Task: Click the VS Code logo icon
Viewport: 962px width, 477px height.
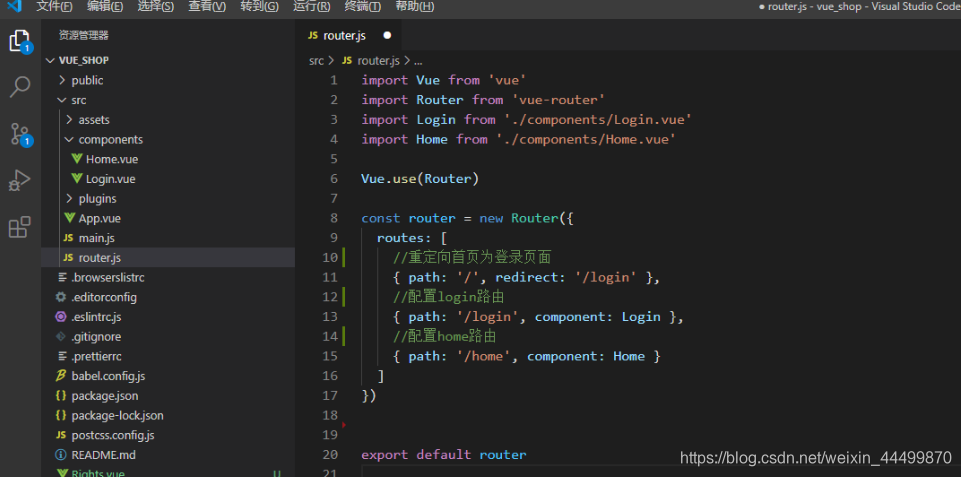Action: 14,7
